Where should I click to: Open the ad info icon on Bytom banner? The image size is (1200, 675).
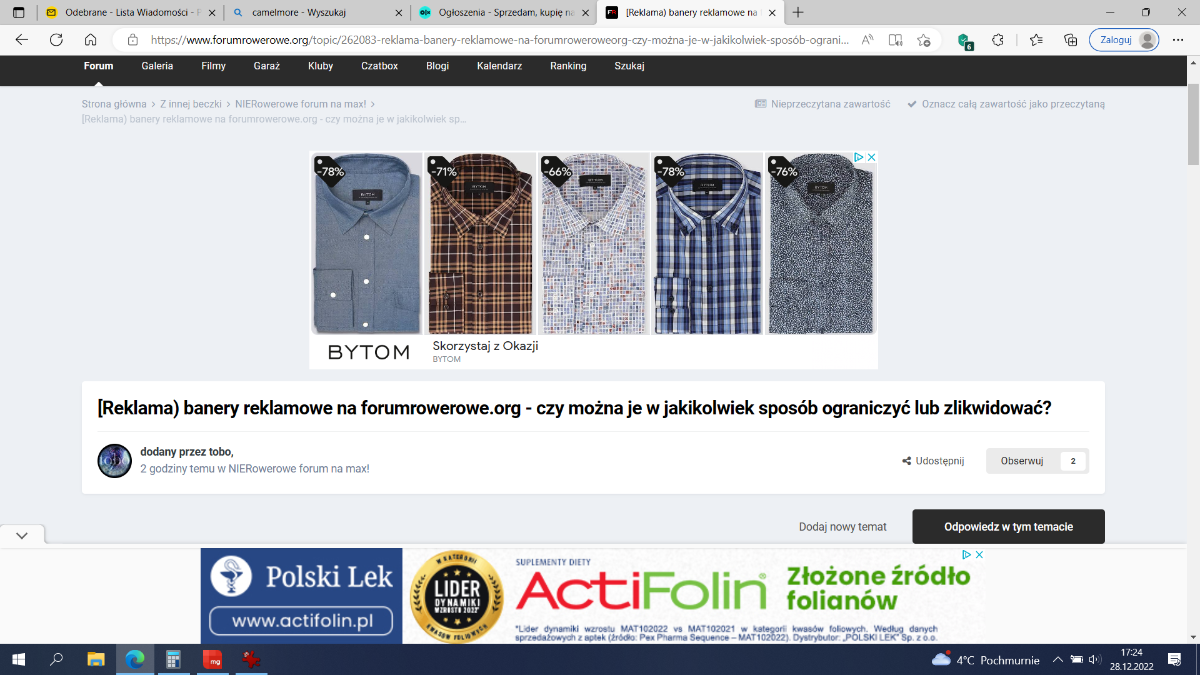click(858, 158)
